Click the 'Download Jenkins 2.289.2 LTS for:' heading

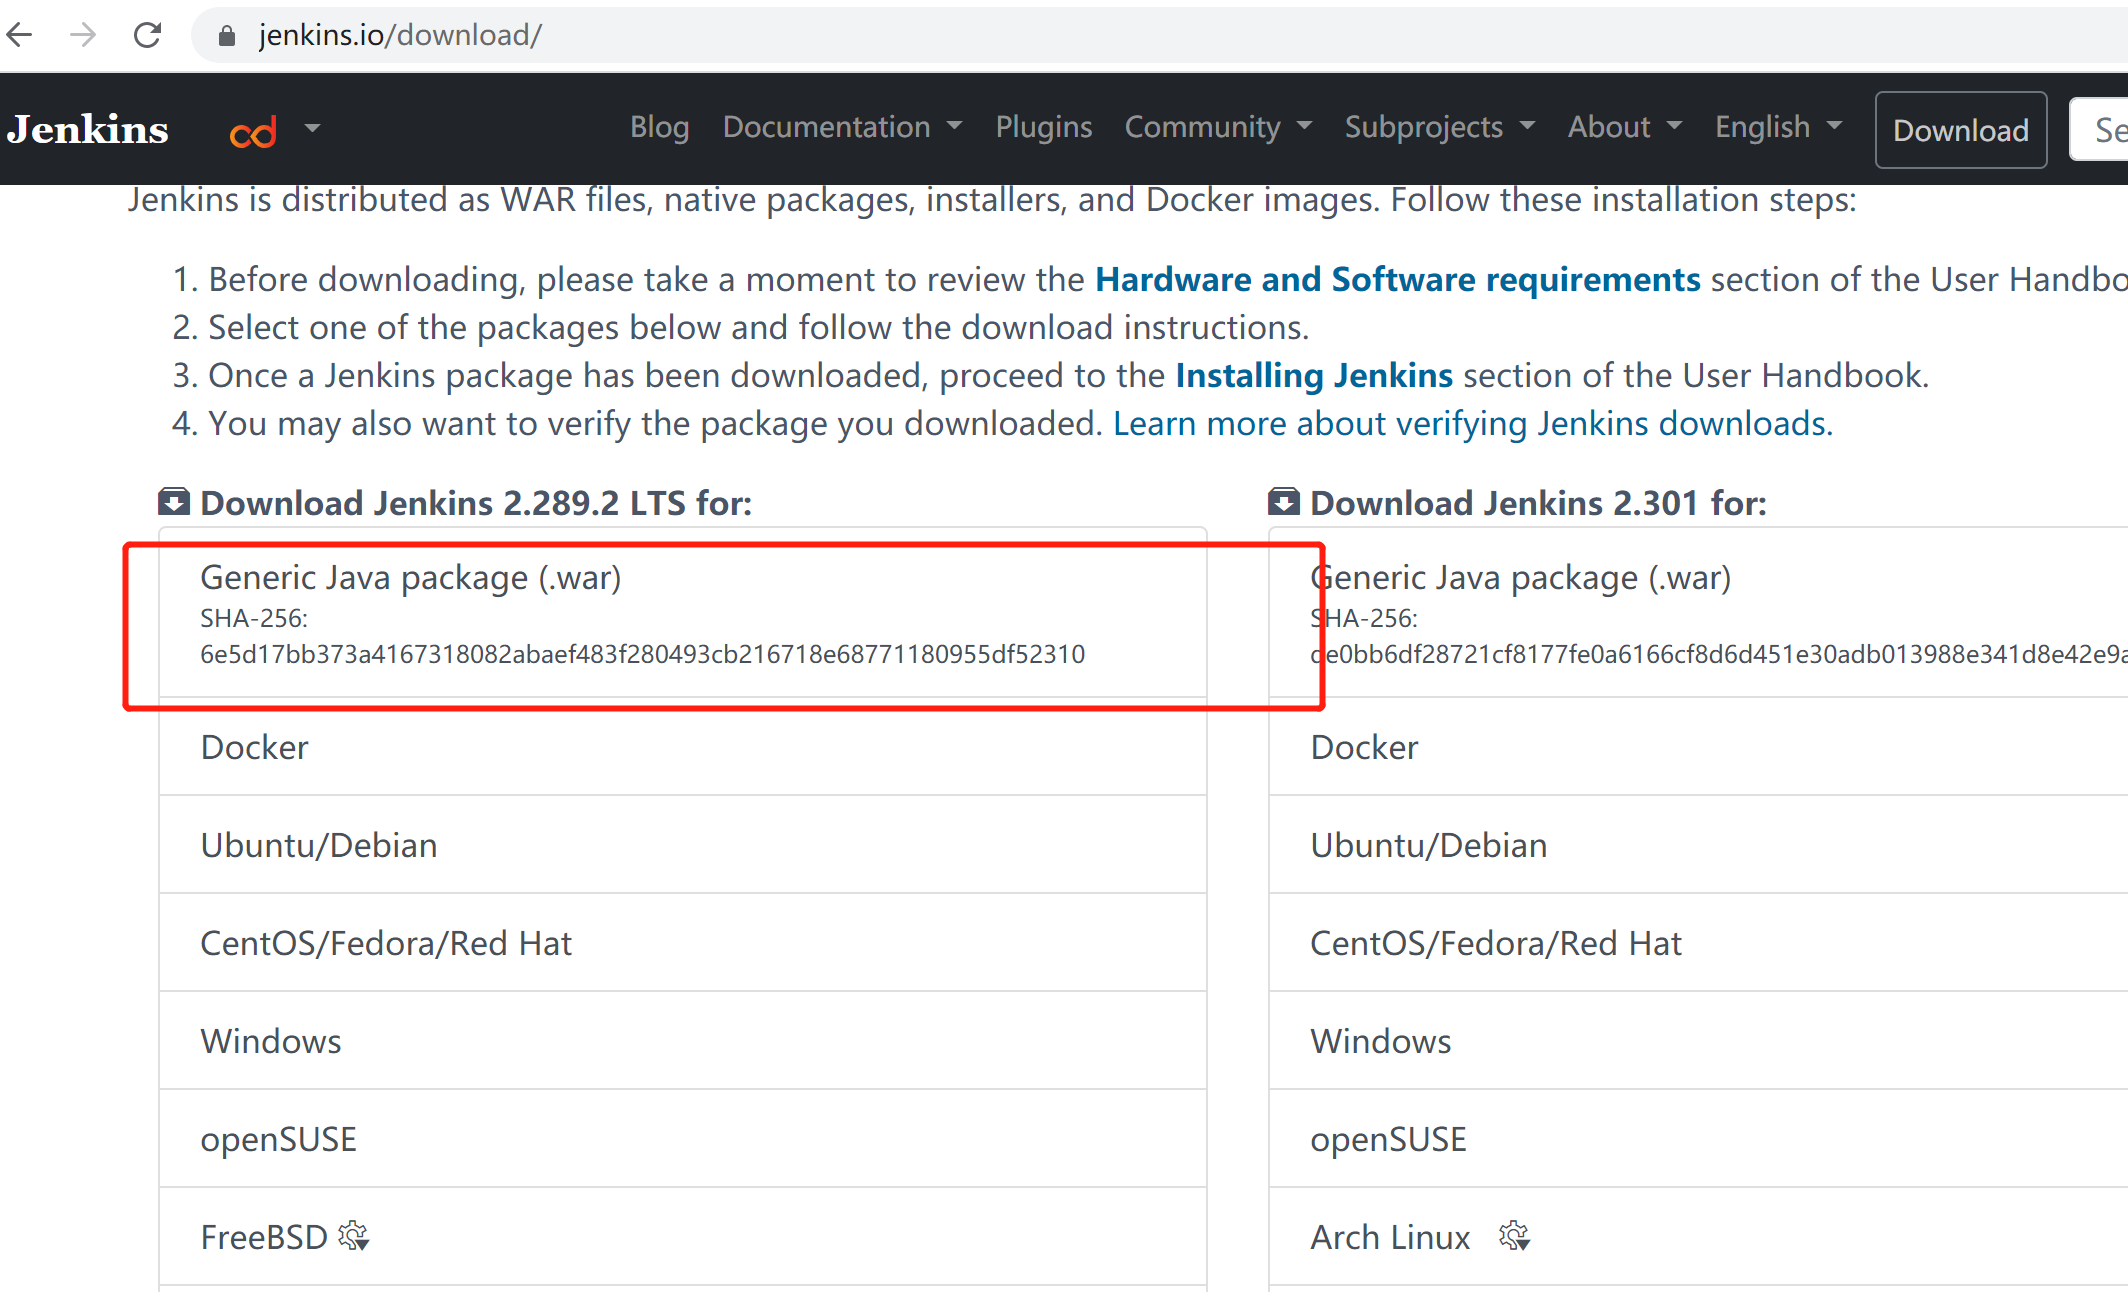tap(476, 503)
